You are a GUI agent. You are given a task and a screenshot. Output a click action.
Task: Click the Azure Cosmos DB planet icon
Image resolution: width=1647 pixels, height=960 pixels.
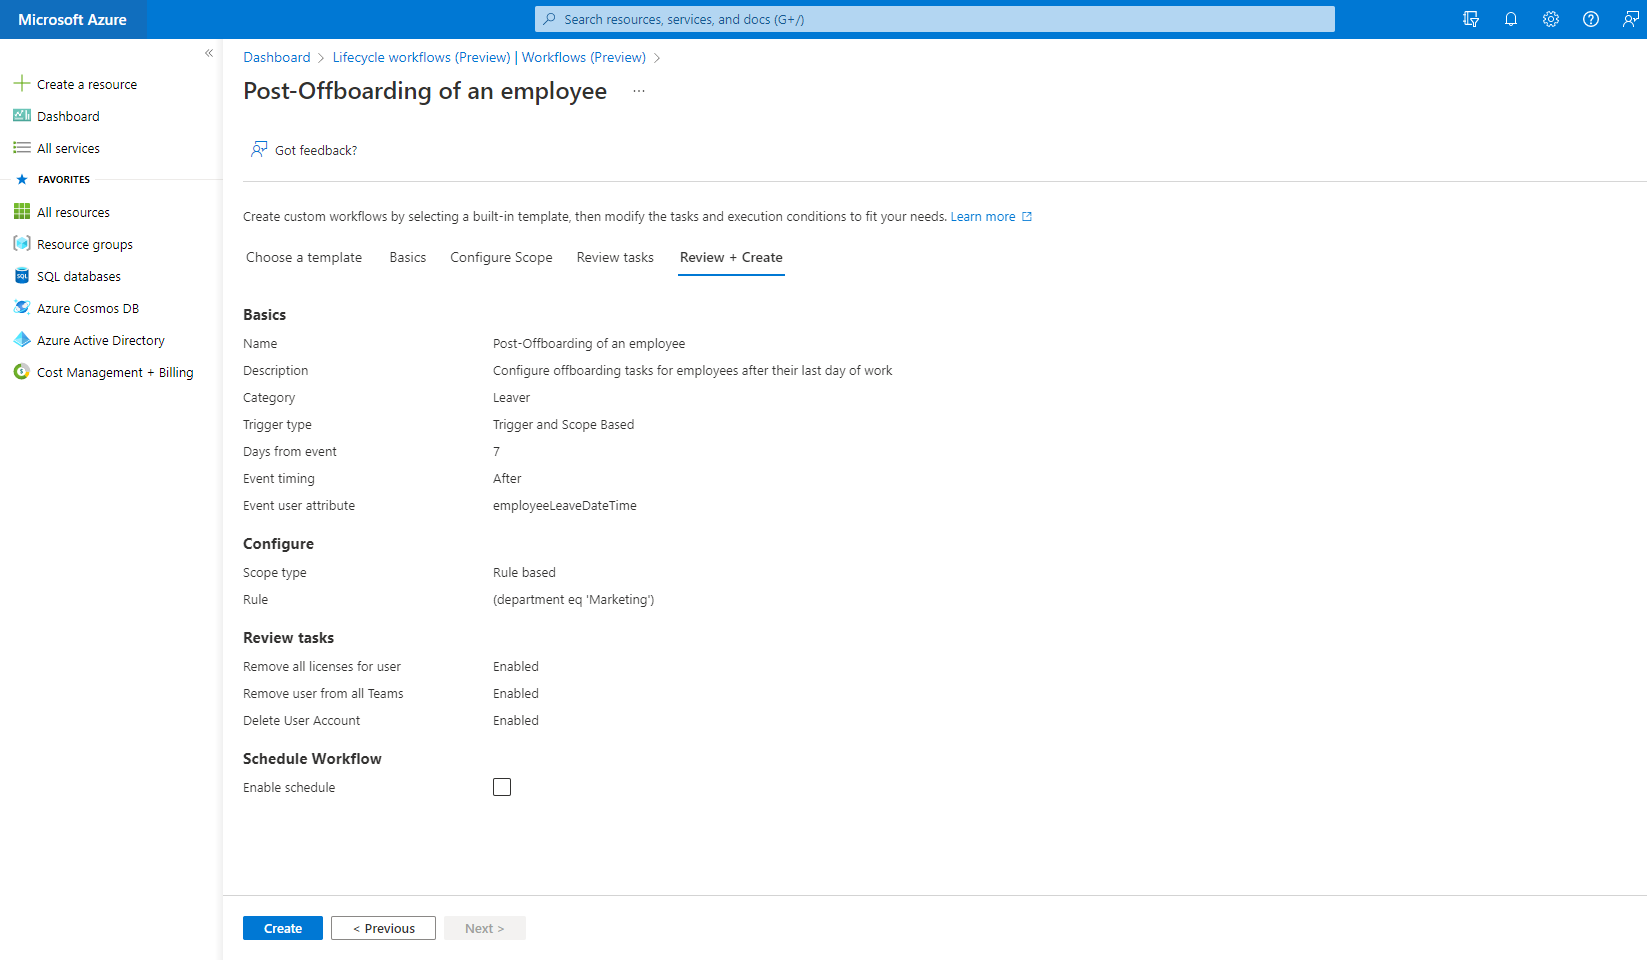[x=22, y=308]
